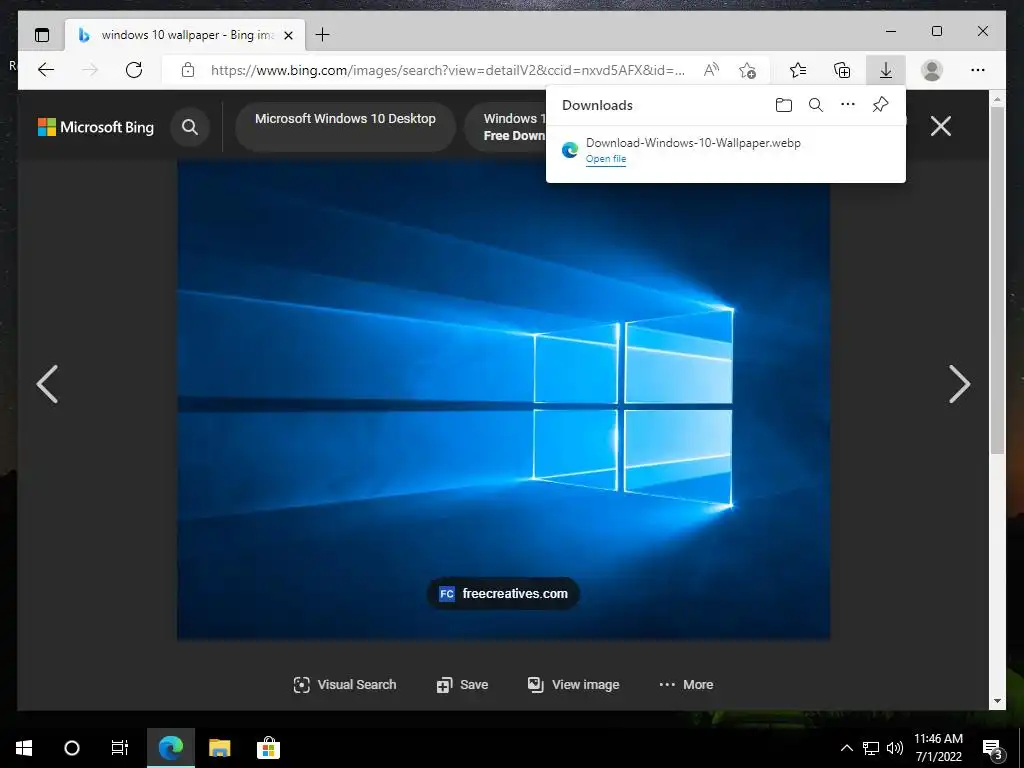Click the Bing URL address bar

(448, 70)
